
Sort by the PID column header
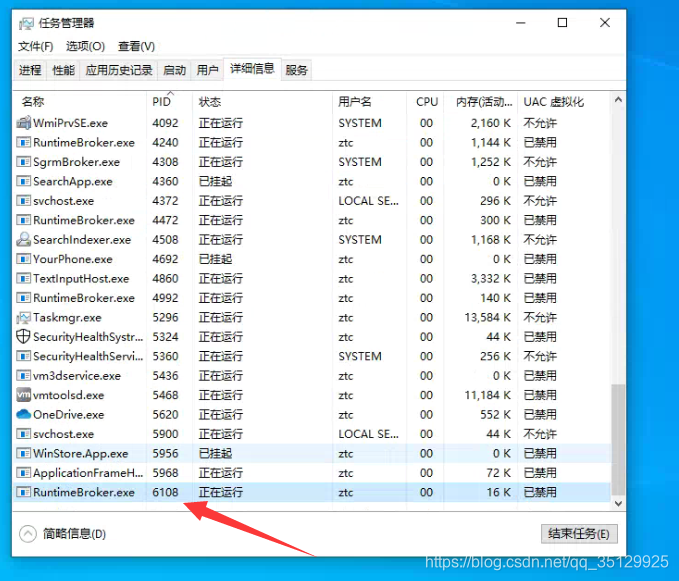coord(170,102)
